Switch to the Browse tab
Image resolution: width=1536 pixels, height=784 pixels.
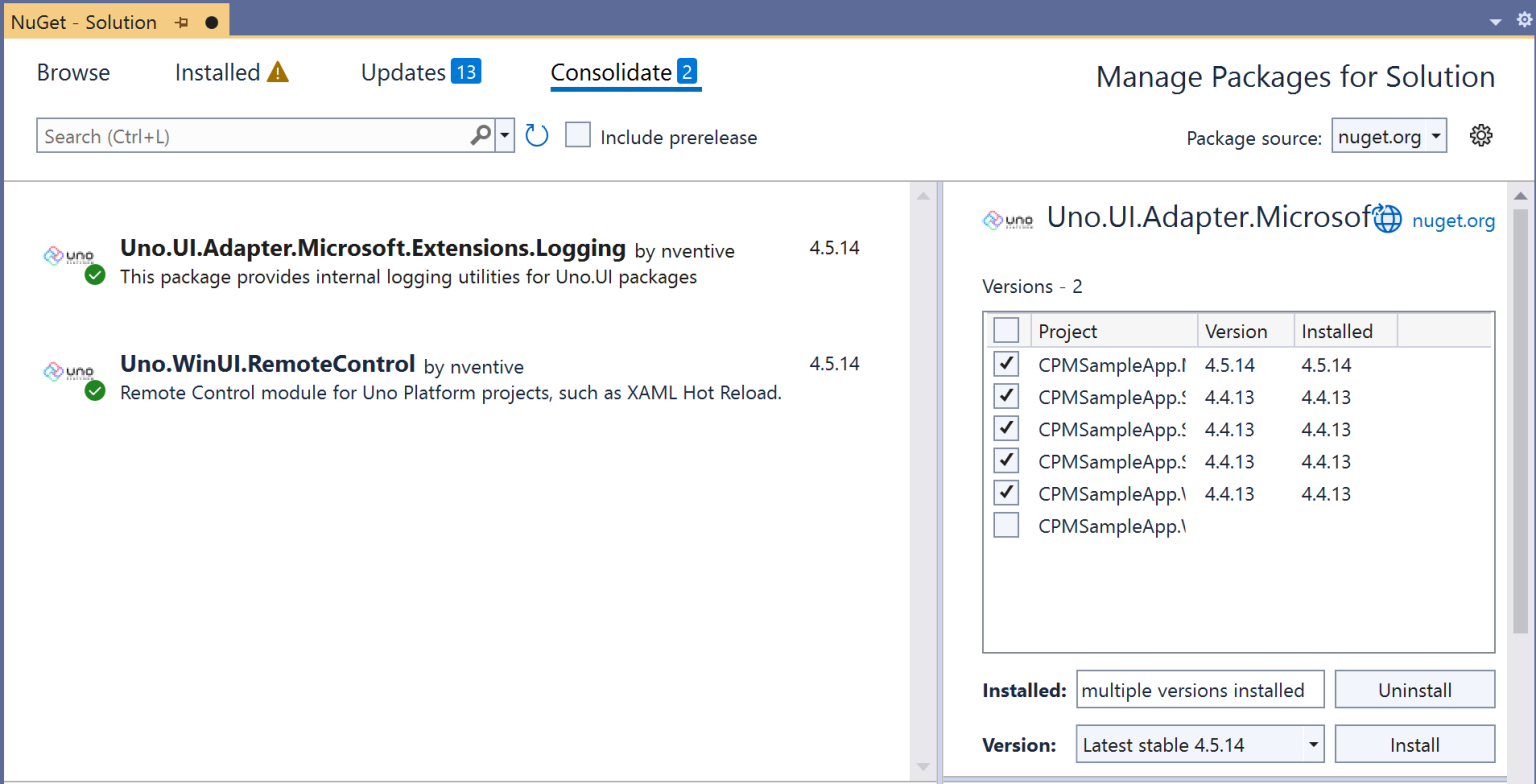(x=73, y=71)
